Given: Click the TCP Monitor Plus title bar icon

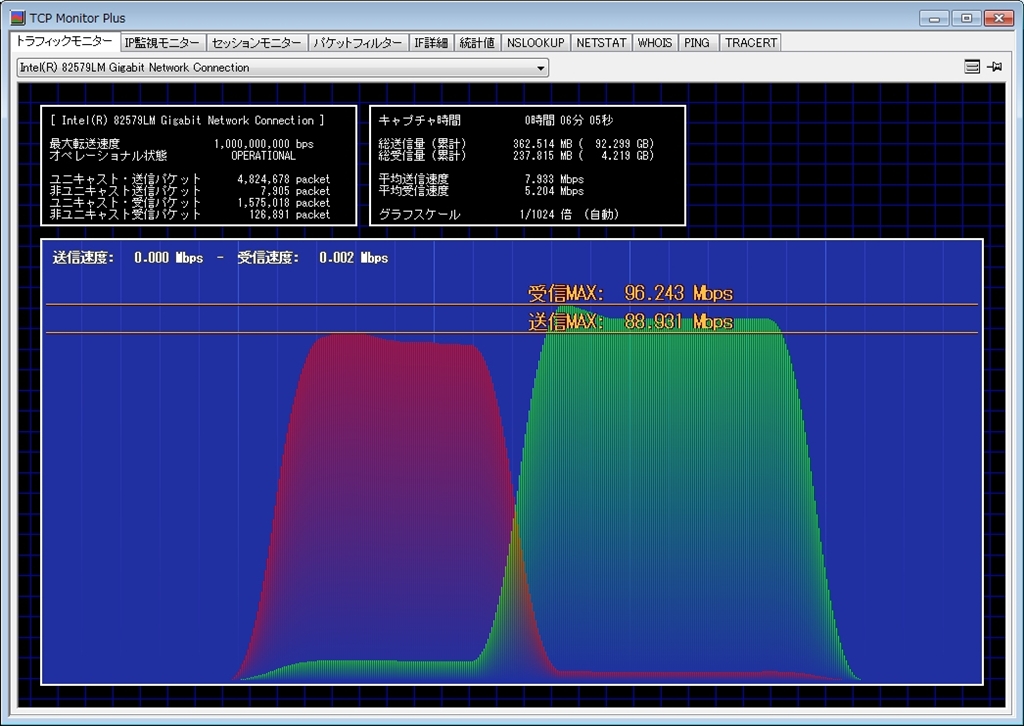Looking at the screenshot, I should 17,18.
